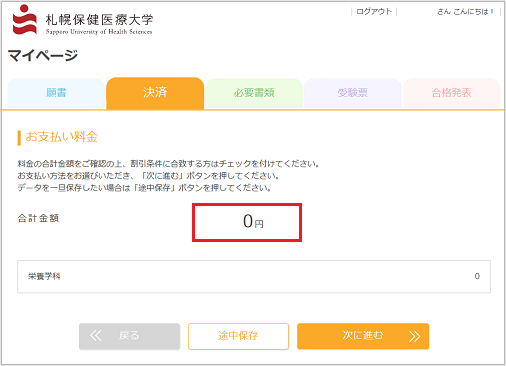506x366 pixels.
Task: Click the 次に進む button
Action: pos(363,336)
